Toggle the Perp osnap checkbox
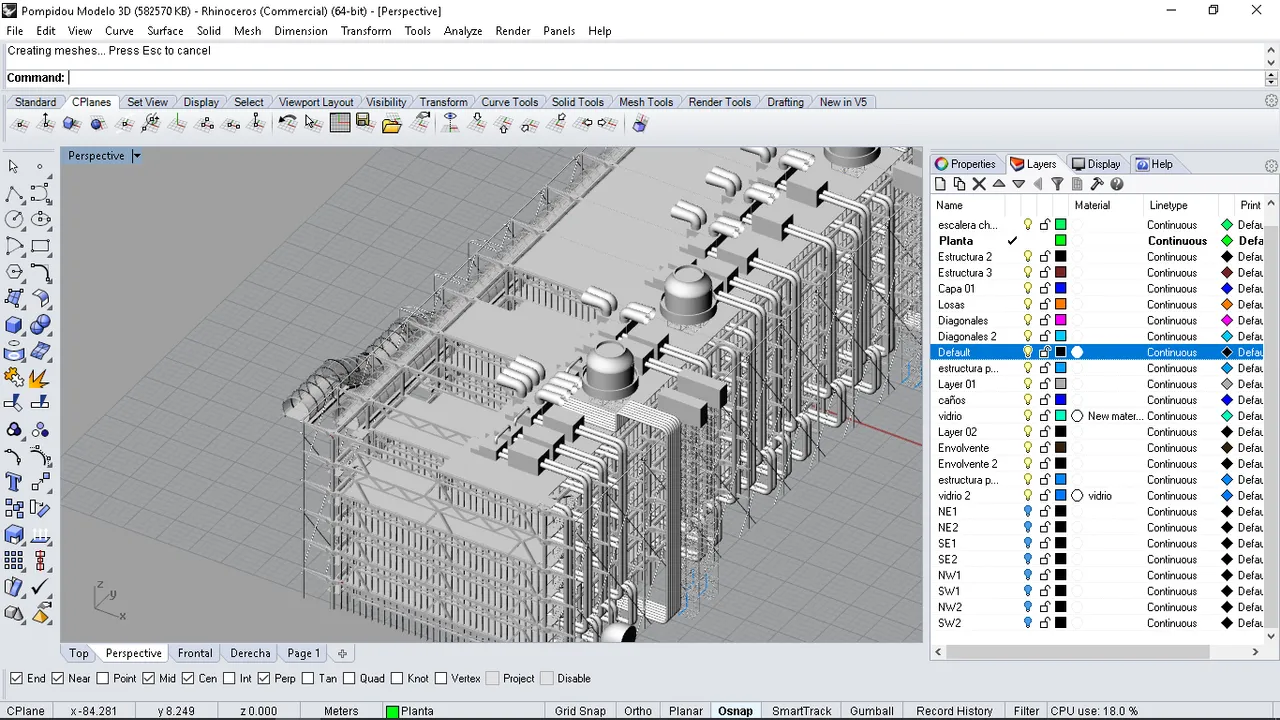 (x=264, y=678)
